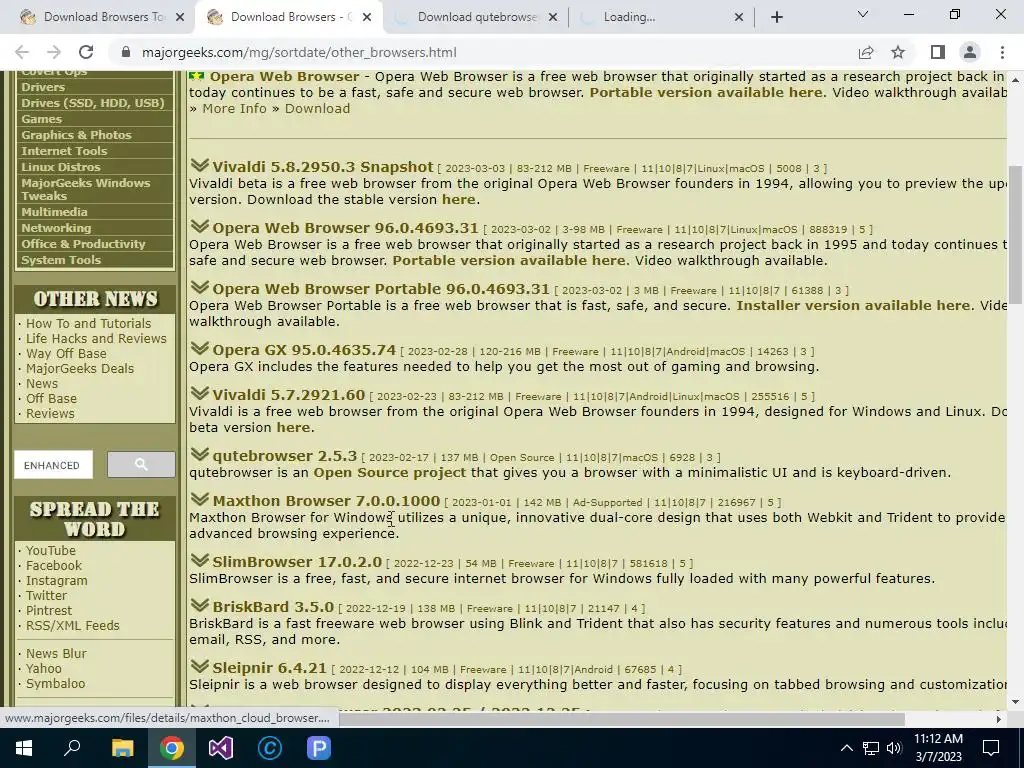Switch to the Loading tab
The height and width of the screenshot is (768, 1024).
(662, 17)
